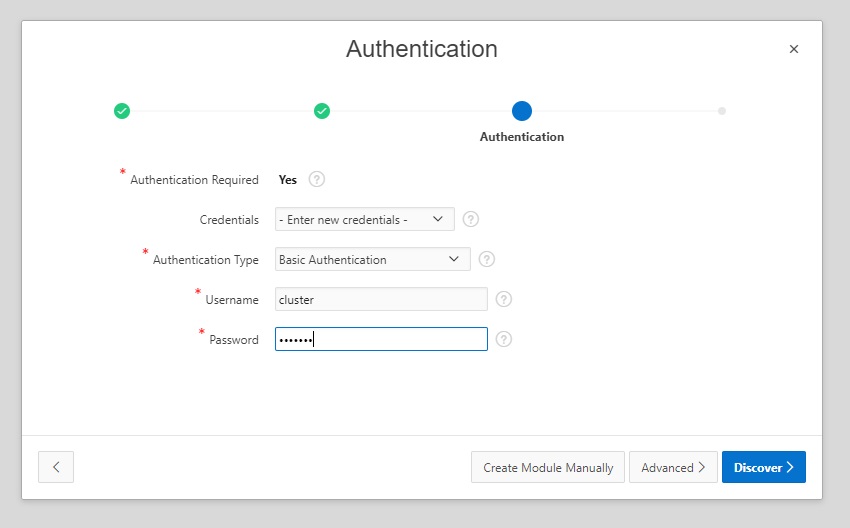Click Create Module Manually button
Screen dimensions: 850x528
coord(548,467)
